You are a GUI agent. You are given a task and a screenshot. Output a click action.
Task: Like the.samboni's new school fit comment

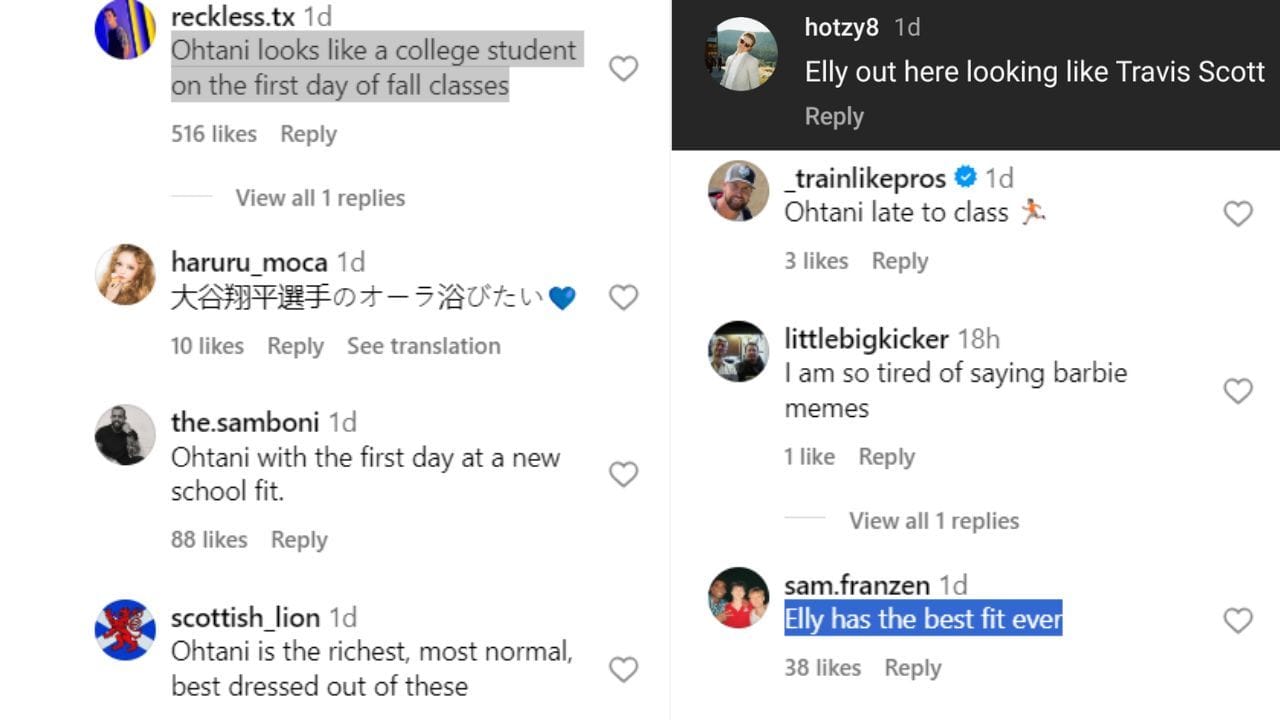pos(623,474)
